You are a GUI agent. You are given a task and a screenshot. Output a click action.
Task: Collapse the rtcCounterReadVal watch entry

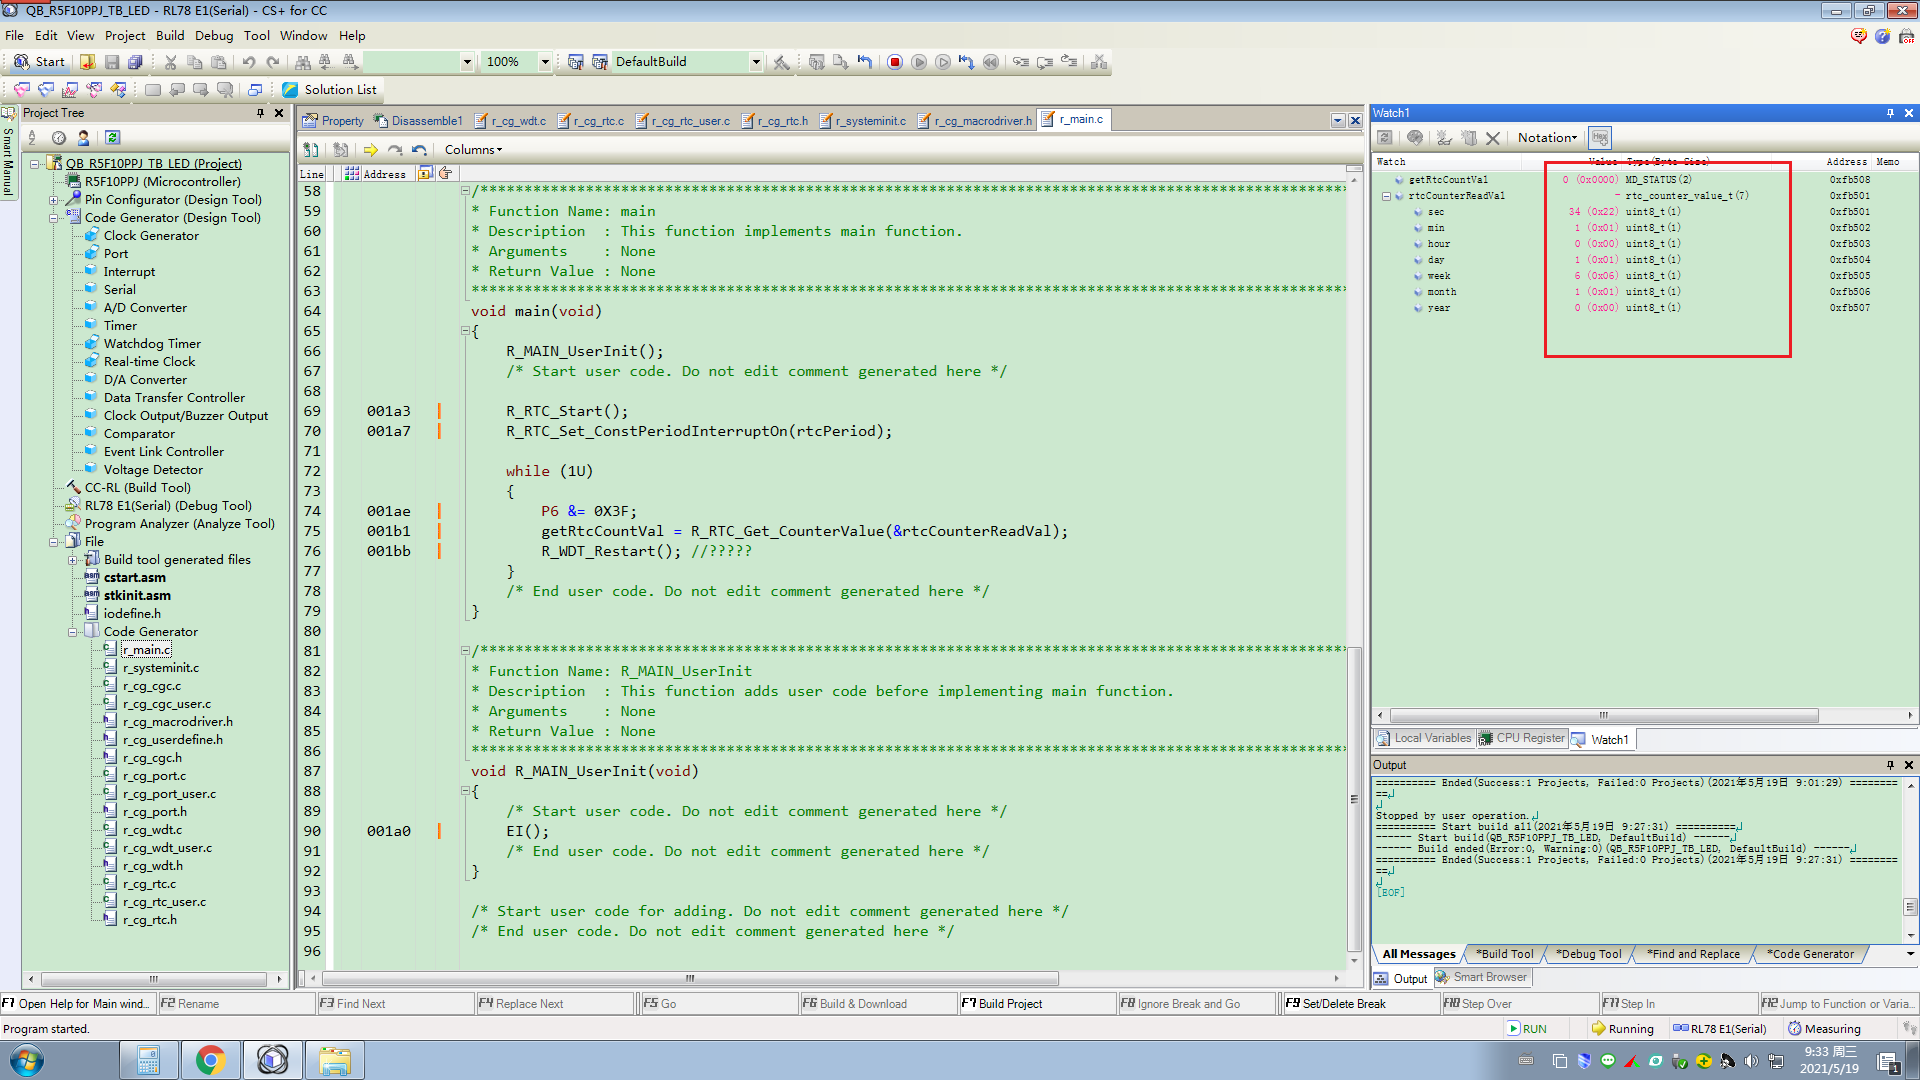(x=1385, y=195)
